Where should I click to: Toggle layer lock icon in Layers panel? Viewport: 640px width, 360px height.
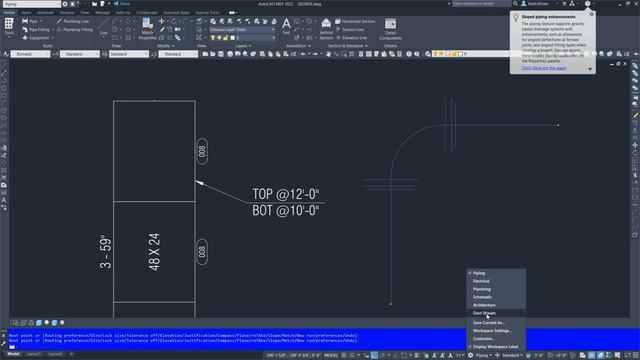click(x=225, y=38)
